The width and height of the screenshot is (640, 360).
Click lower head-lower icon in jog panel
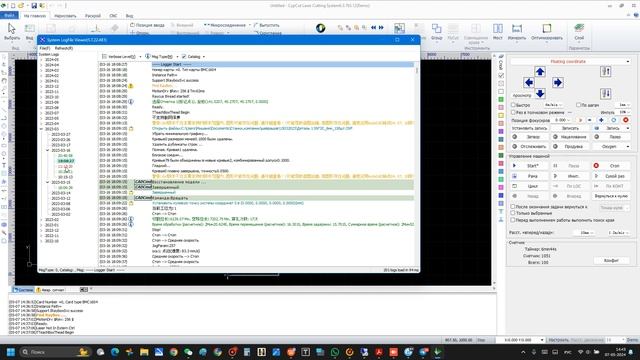pos(605,94)
